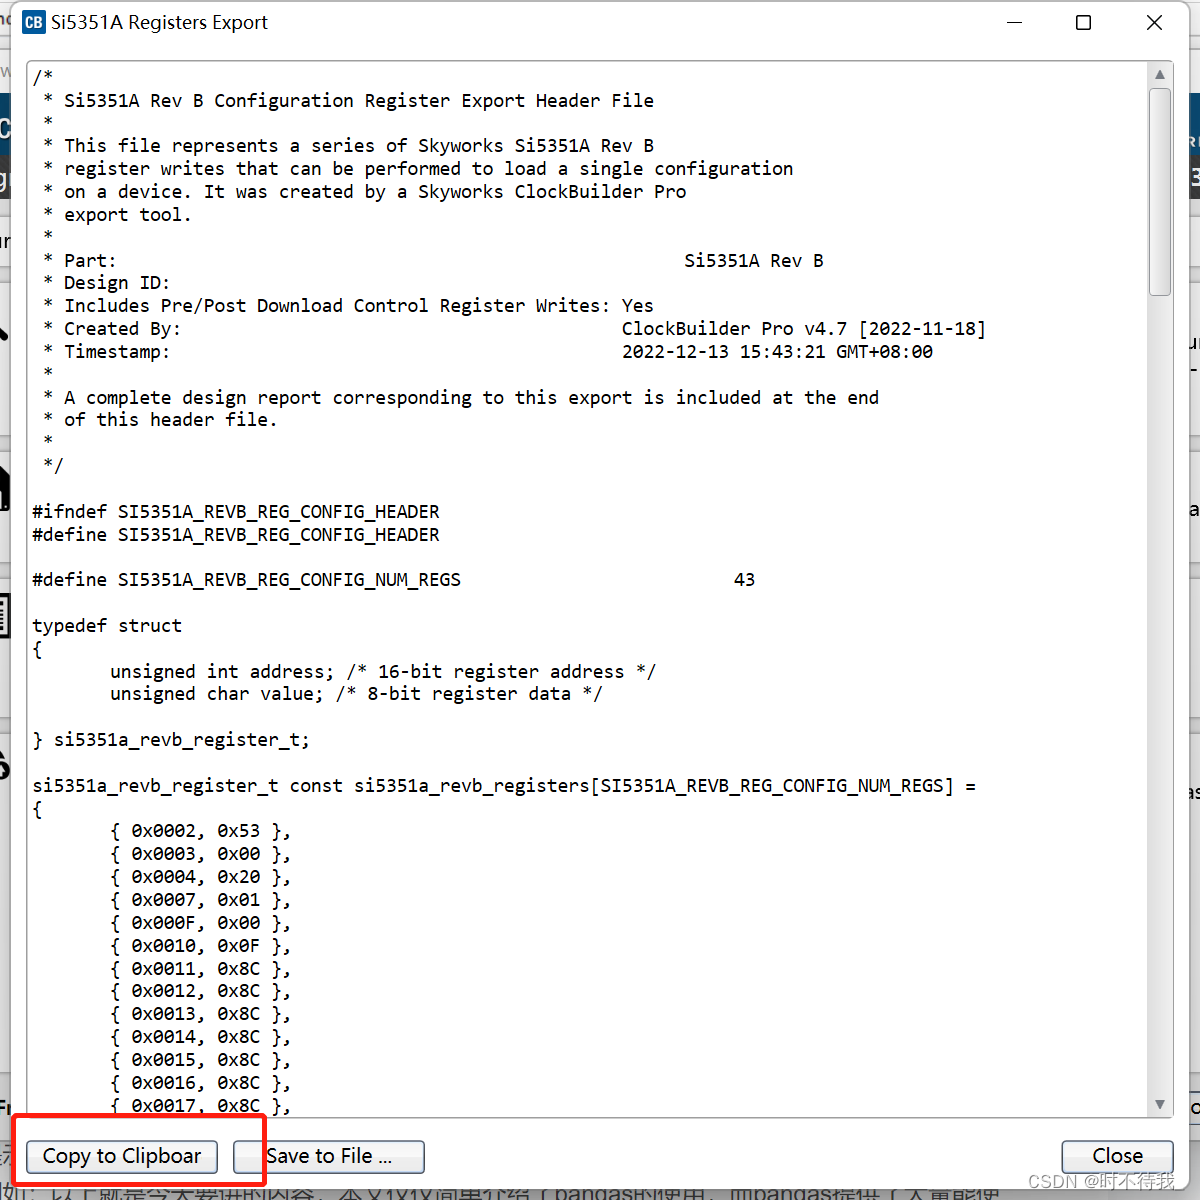Image resolution: width=1200 pixels, height=1200 pixels.
Task: Click the line '{ 0x0011, 0x8C },'
Action: tap(200, 969)
